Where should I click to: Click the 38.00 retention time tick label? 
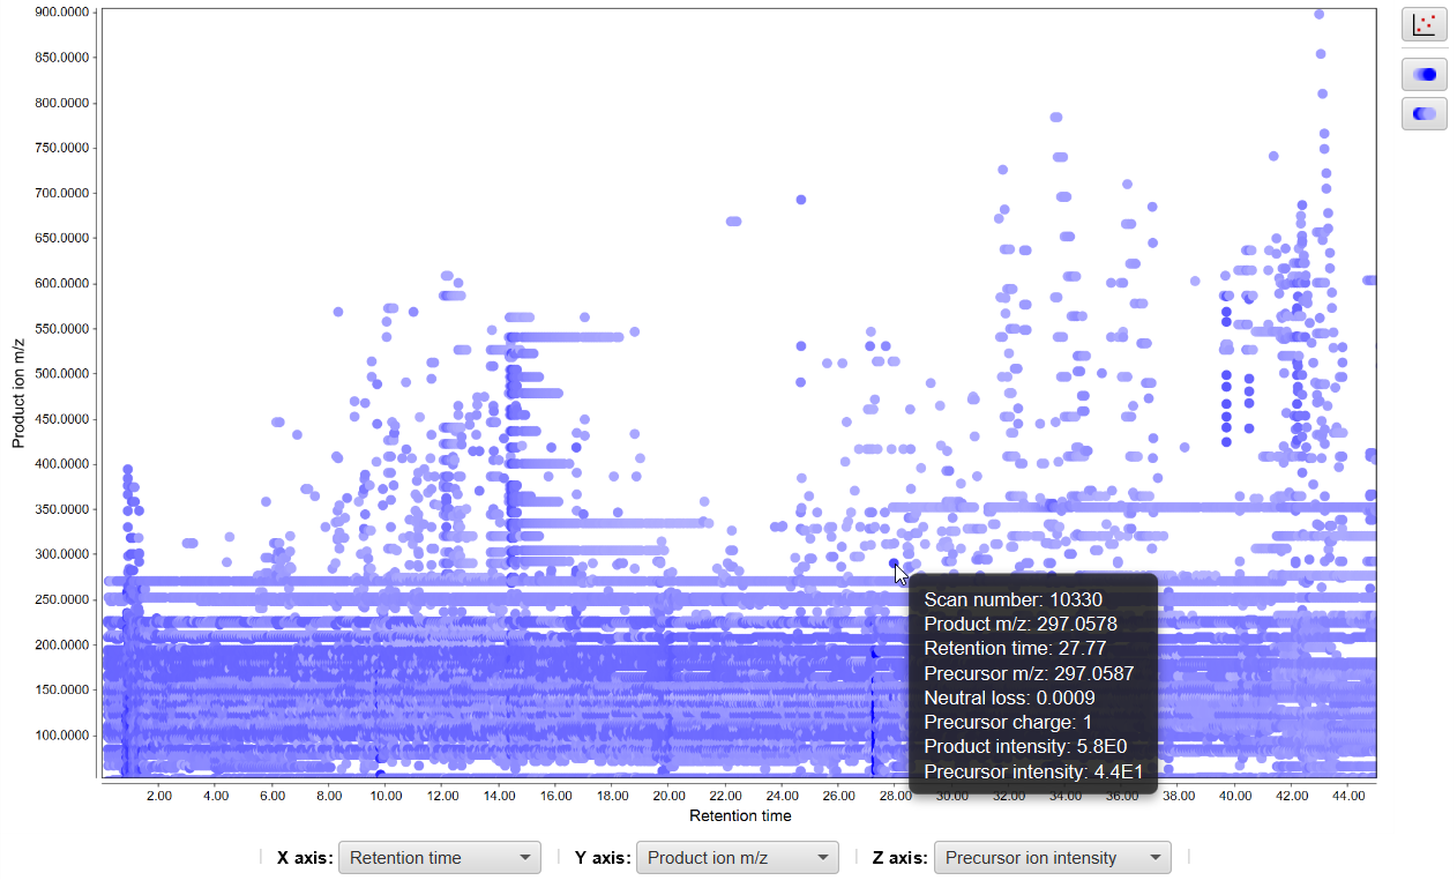[1179, 796]
